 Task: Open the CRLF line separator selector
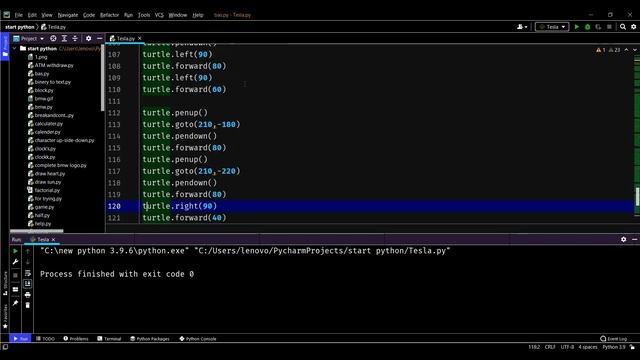pos(550,347)
